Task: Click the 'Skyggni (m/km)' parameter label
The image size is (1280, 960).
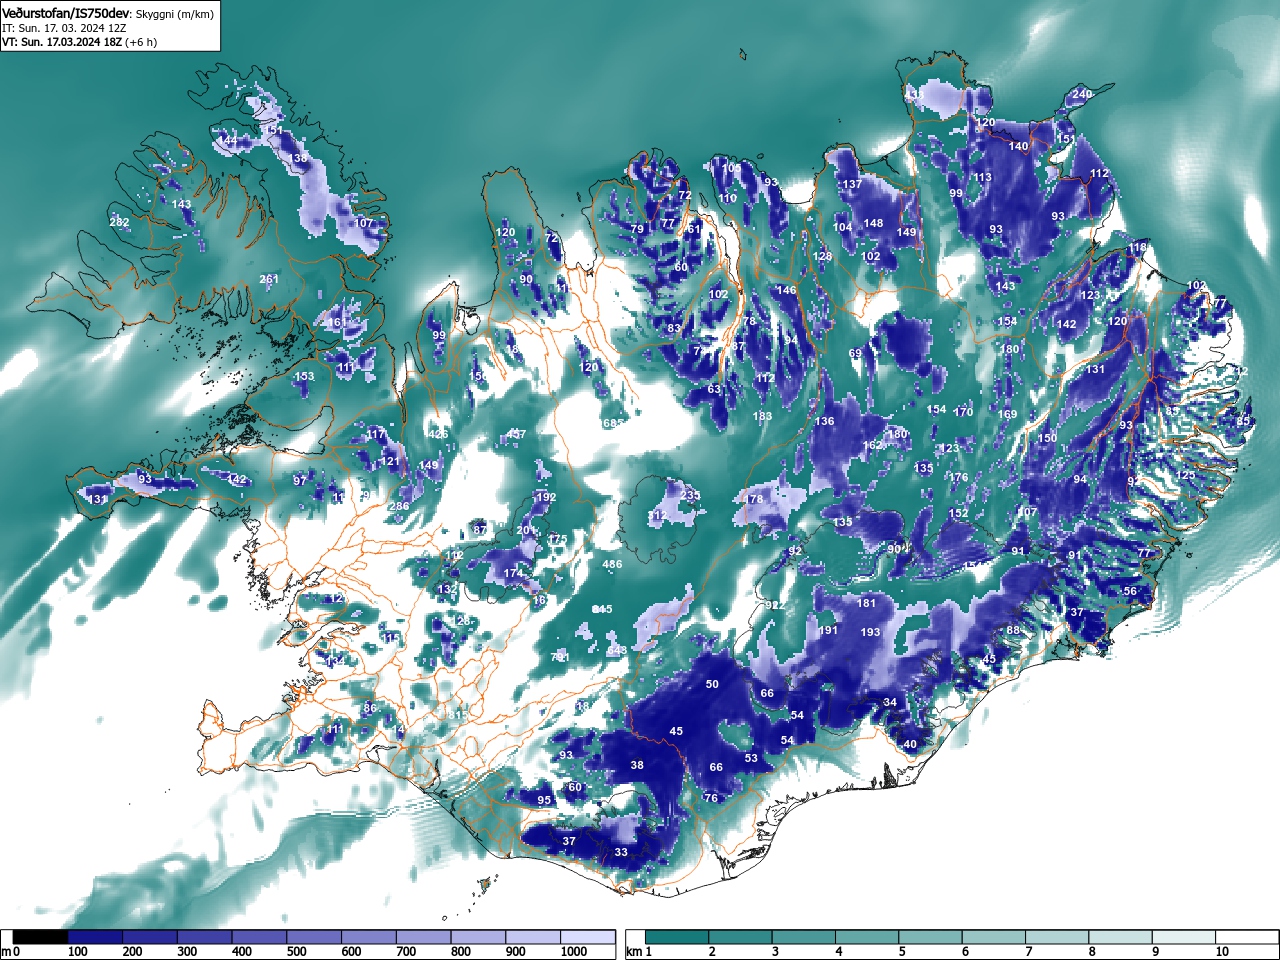Action: click(173, 14)
